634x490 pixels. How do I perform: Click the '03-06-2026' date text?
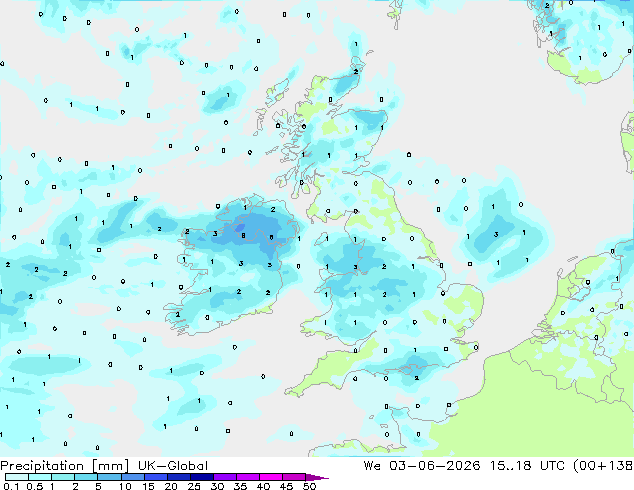(435, 466)
